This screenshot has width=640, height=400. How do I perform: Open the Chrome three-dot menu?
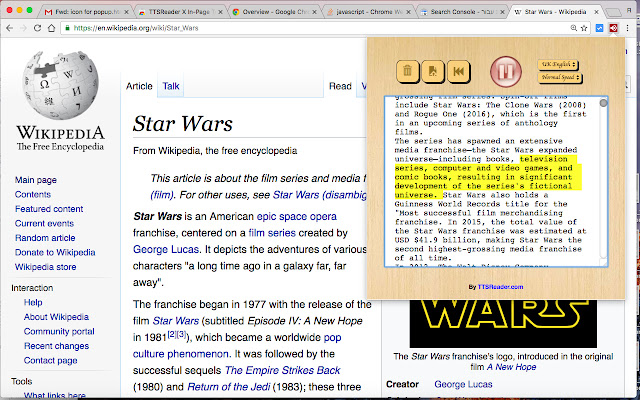pyautogui.click(x=628, y=28)
